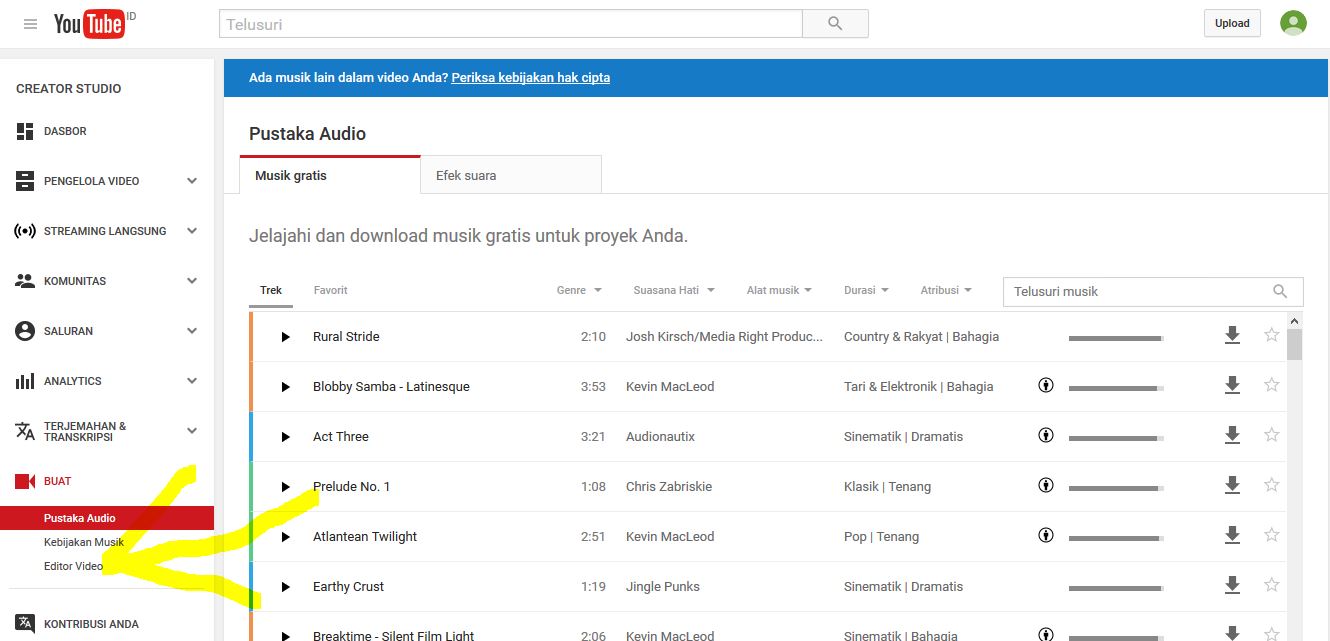Click the Upload button
The height and width of the screenshot is (641, 1330).
tap(1232, 23)
